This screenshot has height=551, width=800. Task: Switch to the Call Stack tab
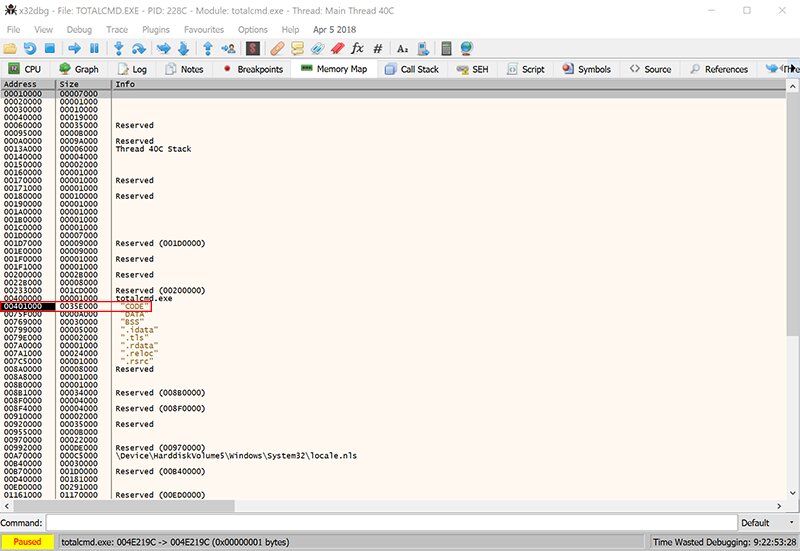412,69
